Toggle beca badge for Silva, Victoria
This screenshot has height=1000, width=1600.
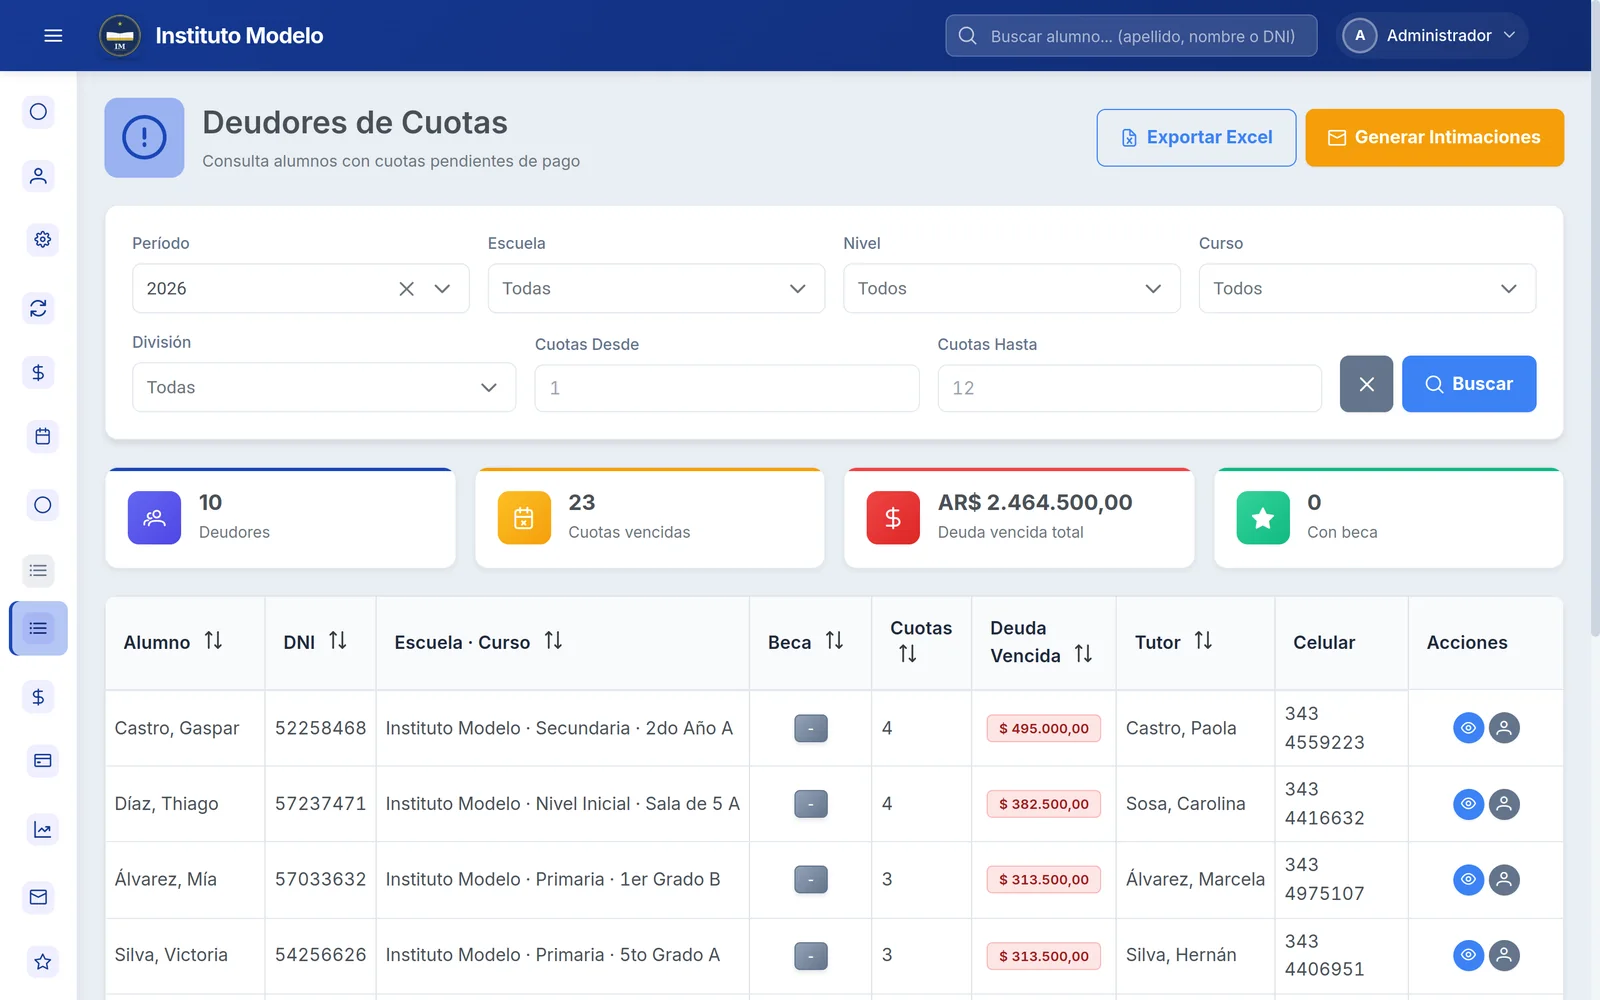(811, 956)
